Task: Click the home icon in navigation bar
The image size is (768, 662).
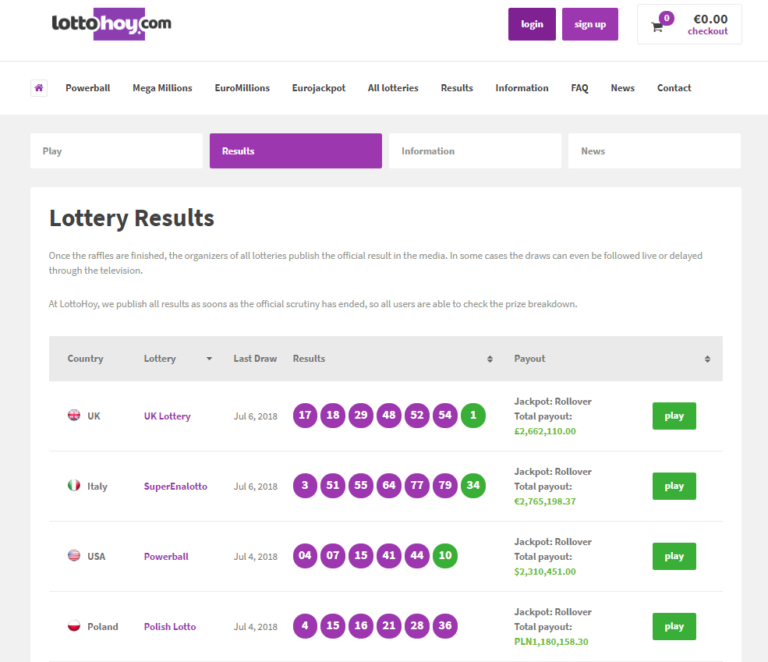Action: point(39,88)
